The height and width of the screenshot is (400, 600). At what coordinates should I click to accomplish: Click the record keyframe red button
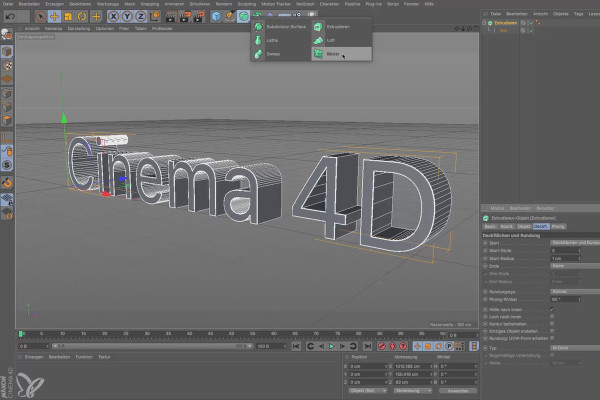(382, 346)
